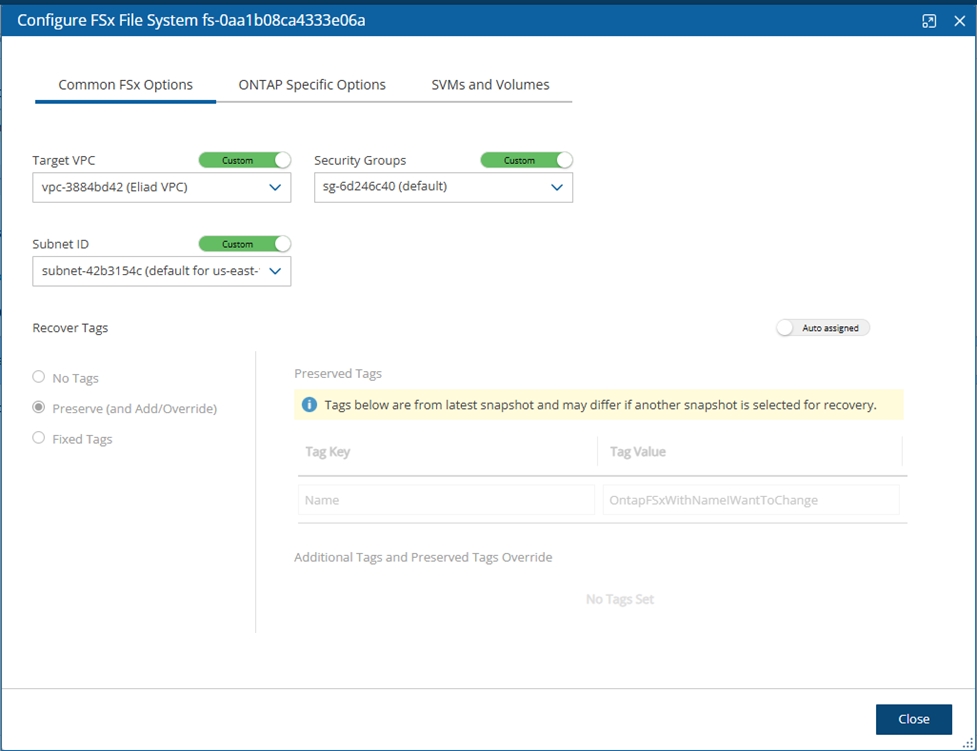Click the maximize dialog icon in title bar

coord(929,21)
